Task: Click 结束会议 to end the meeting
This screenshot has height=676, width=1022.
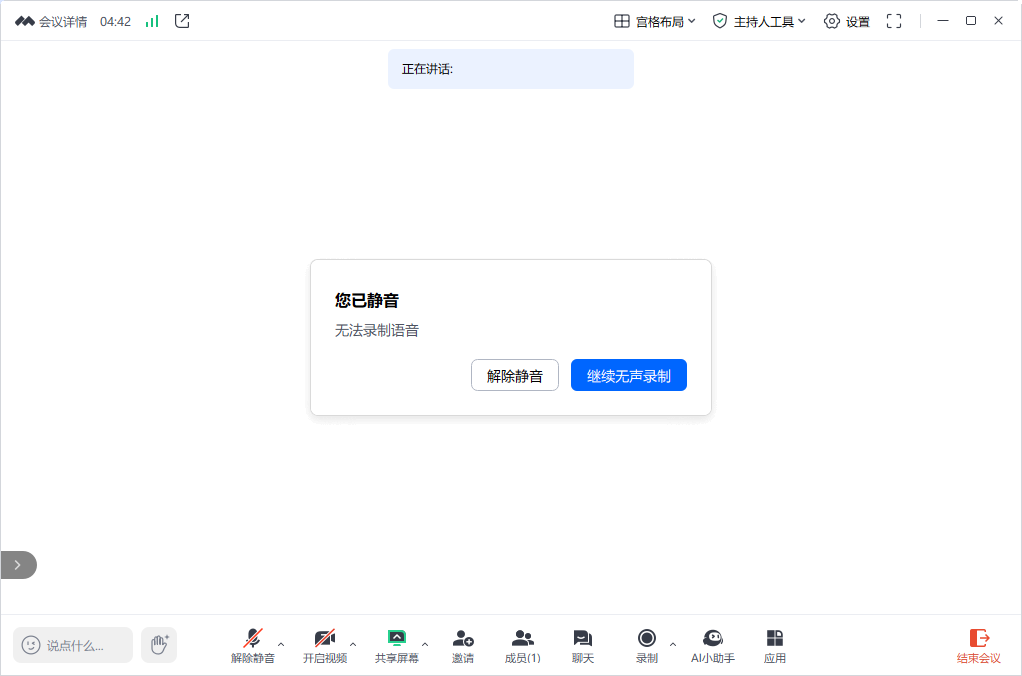Action: coord(978,646)
